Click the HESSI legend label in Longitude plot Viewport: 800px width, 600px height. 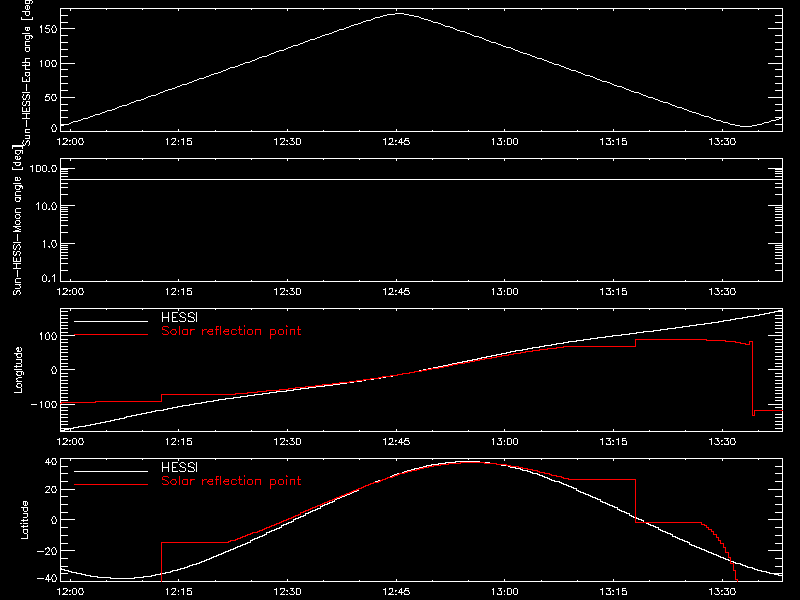179,317
